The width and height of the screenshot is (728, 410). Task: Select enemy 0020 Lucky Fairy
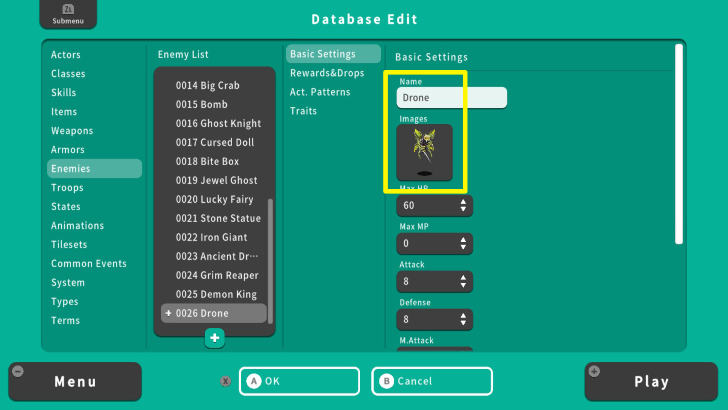pos(214,200)
